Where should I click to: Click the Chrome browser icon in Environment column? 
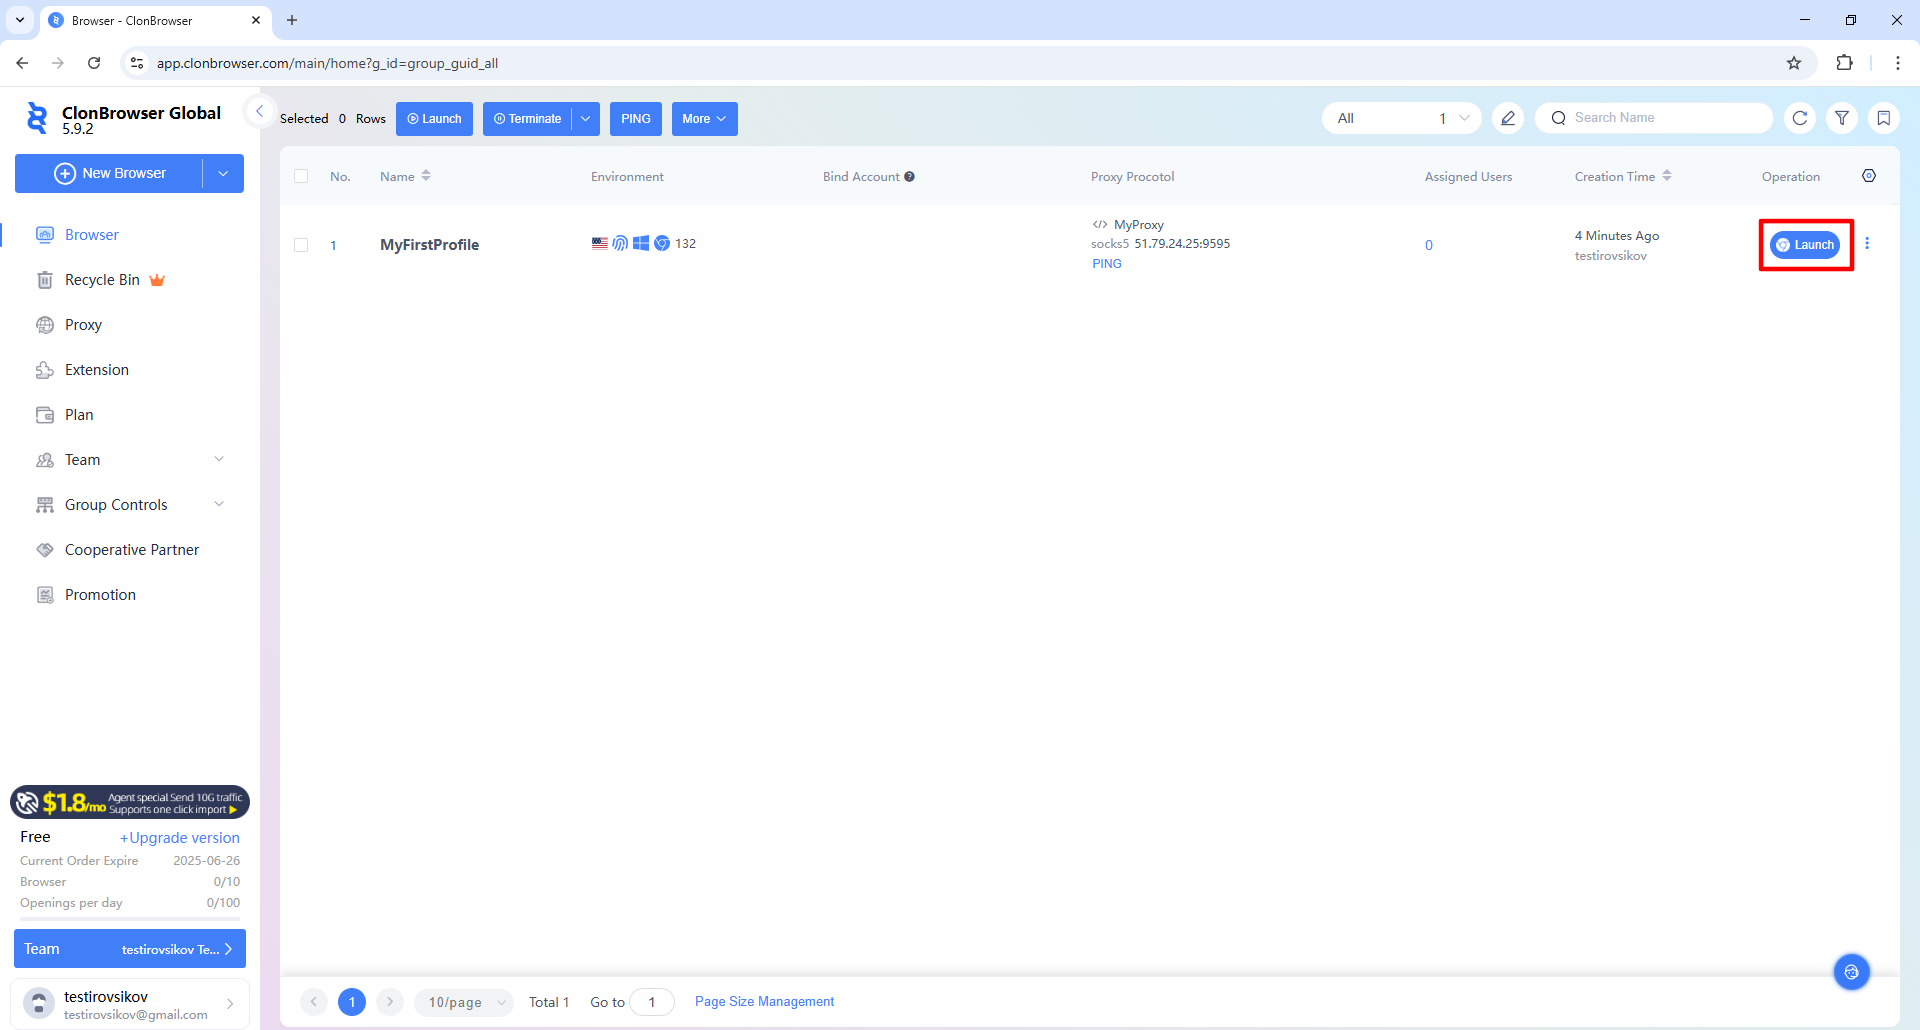(662, 243)
